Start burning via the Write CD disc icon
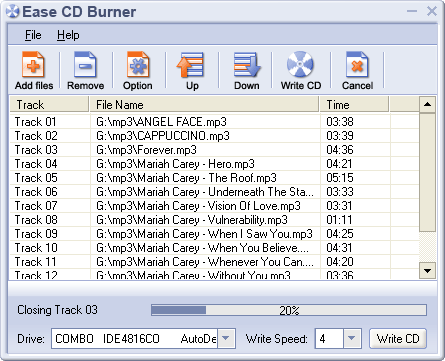Viewport: 445px width, 361px height. coord(300,64)
